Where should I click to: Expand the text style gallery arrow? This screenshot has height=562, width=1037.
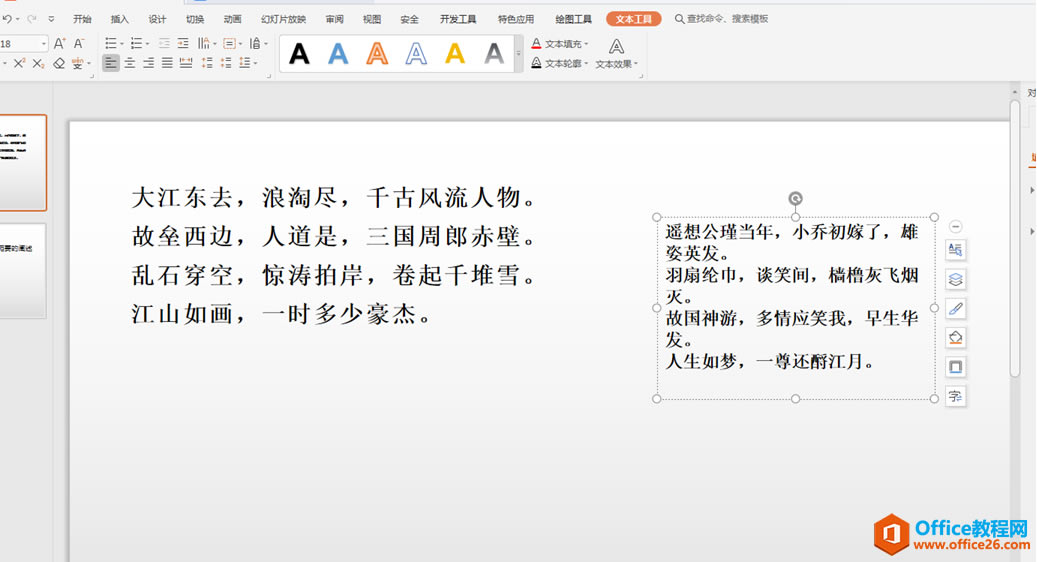tap(518, 54)
